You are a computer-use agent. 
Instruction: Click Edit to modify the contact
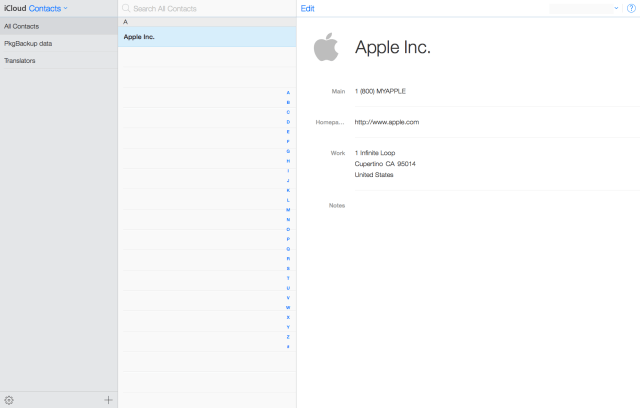(307, 8)
